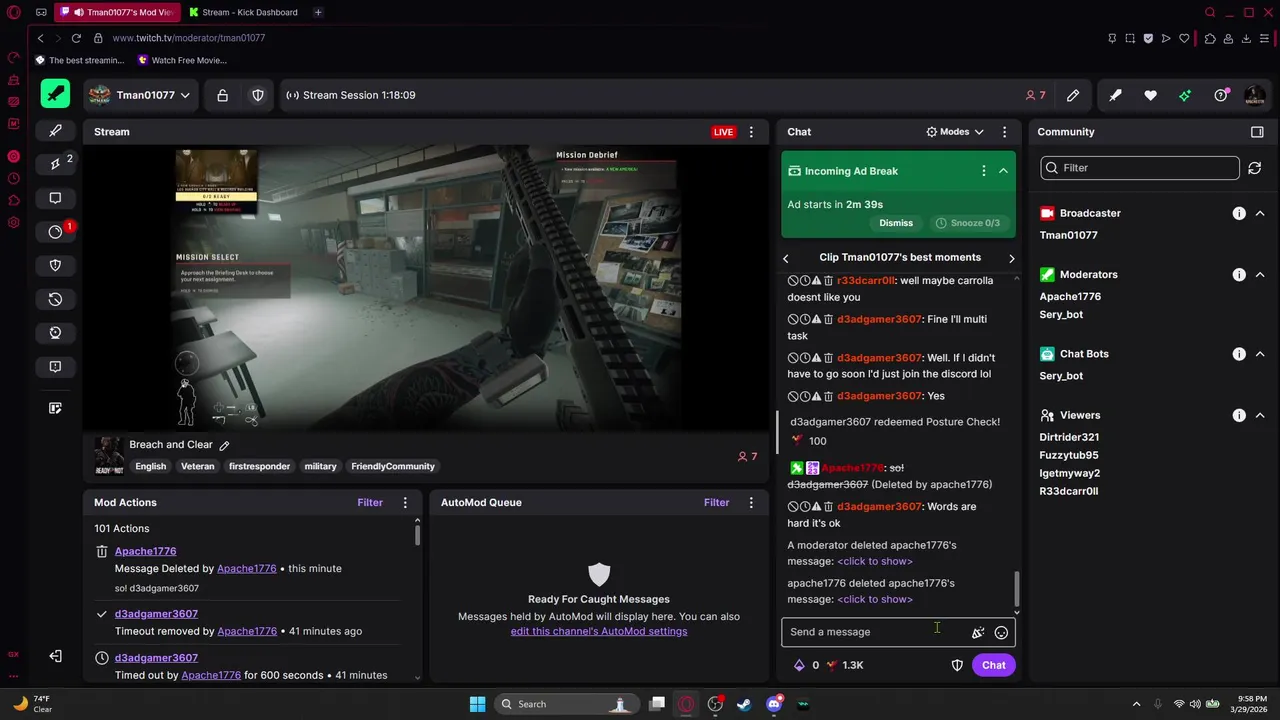The height and width of the screenshot is (720, 1280).
Task: Click the report message sidebar icon
Action: click(x=55, y=367)
